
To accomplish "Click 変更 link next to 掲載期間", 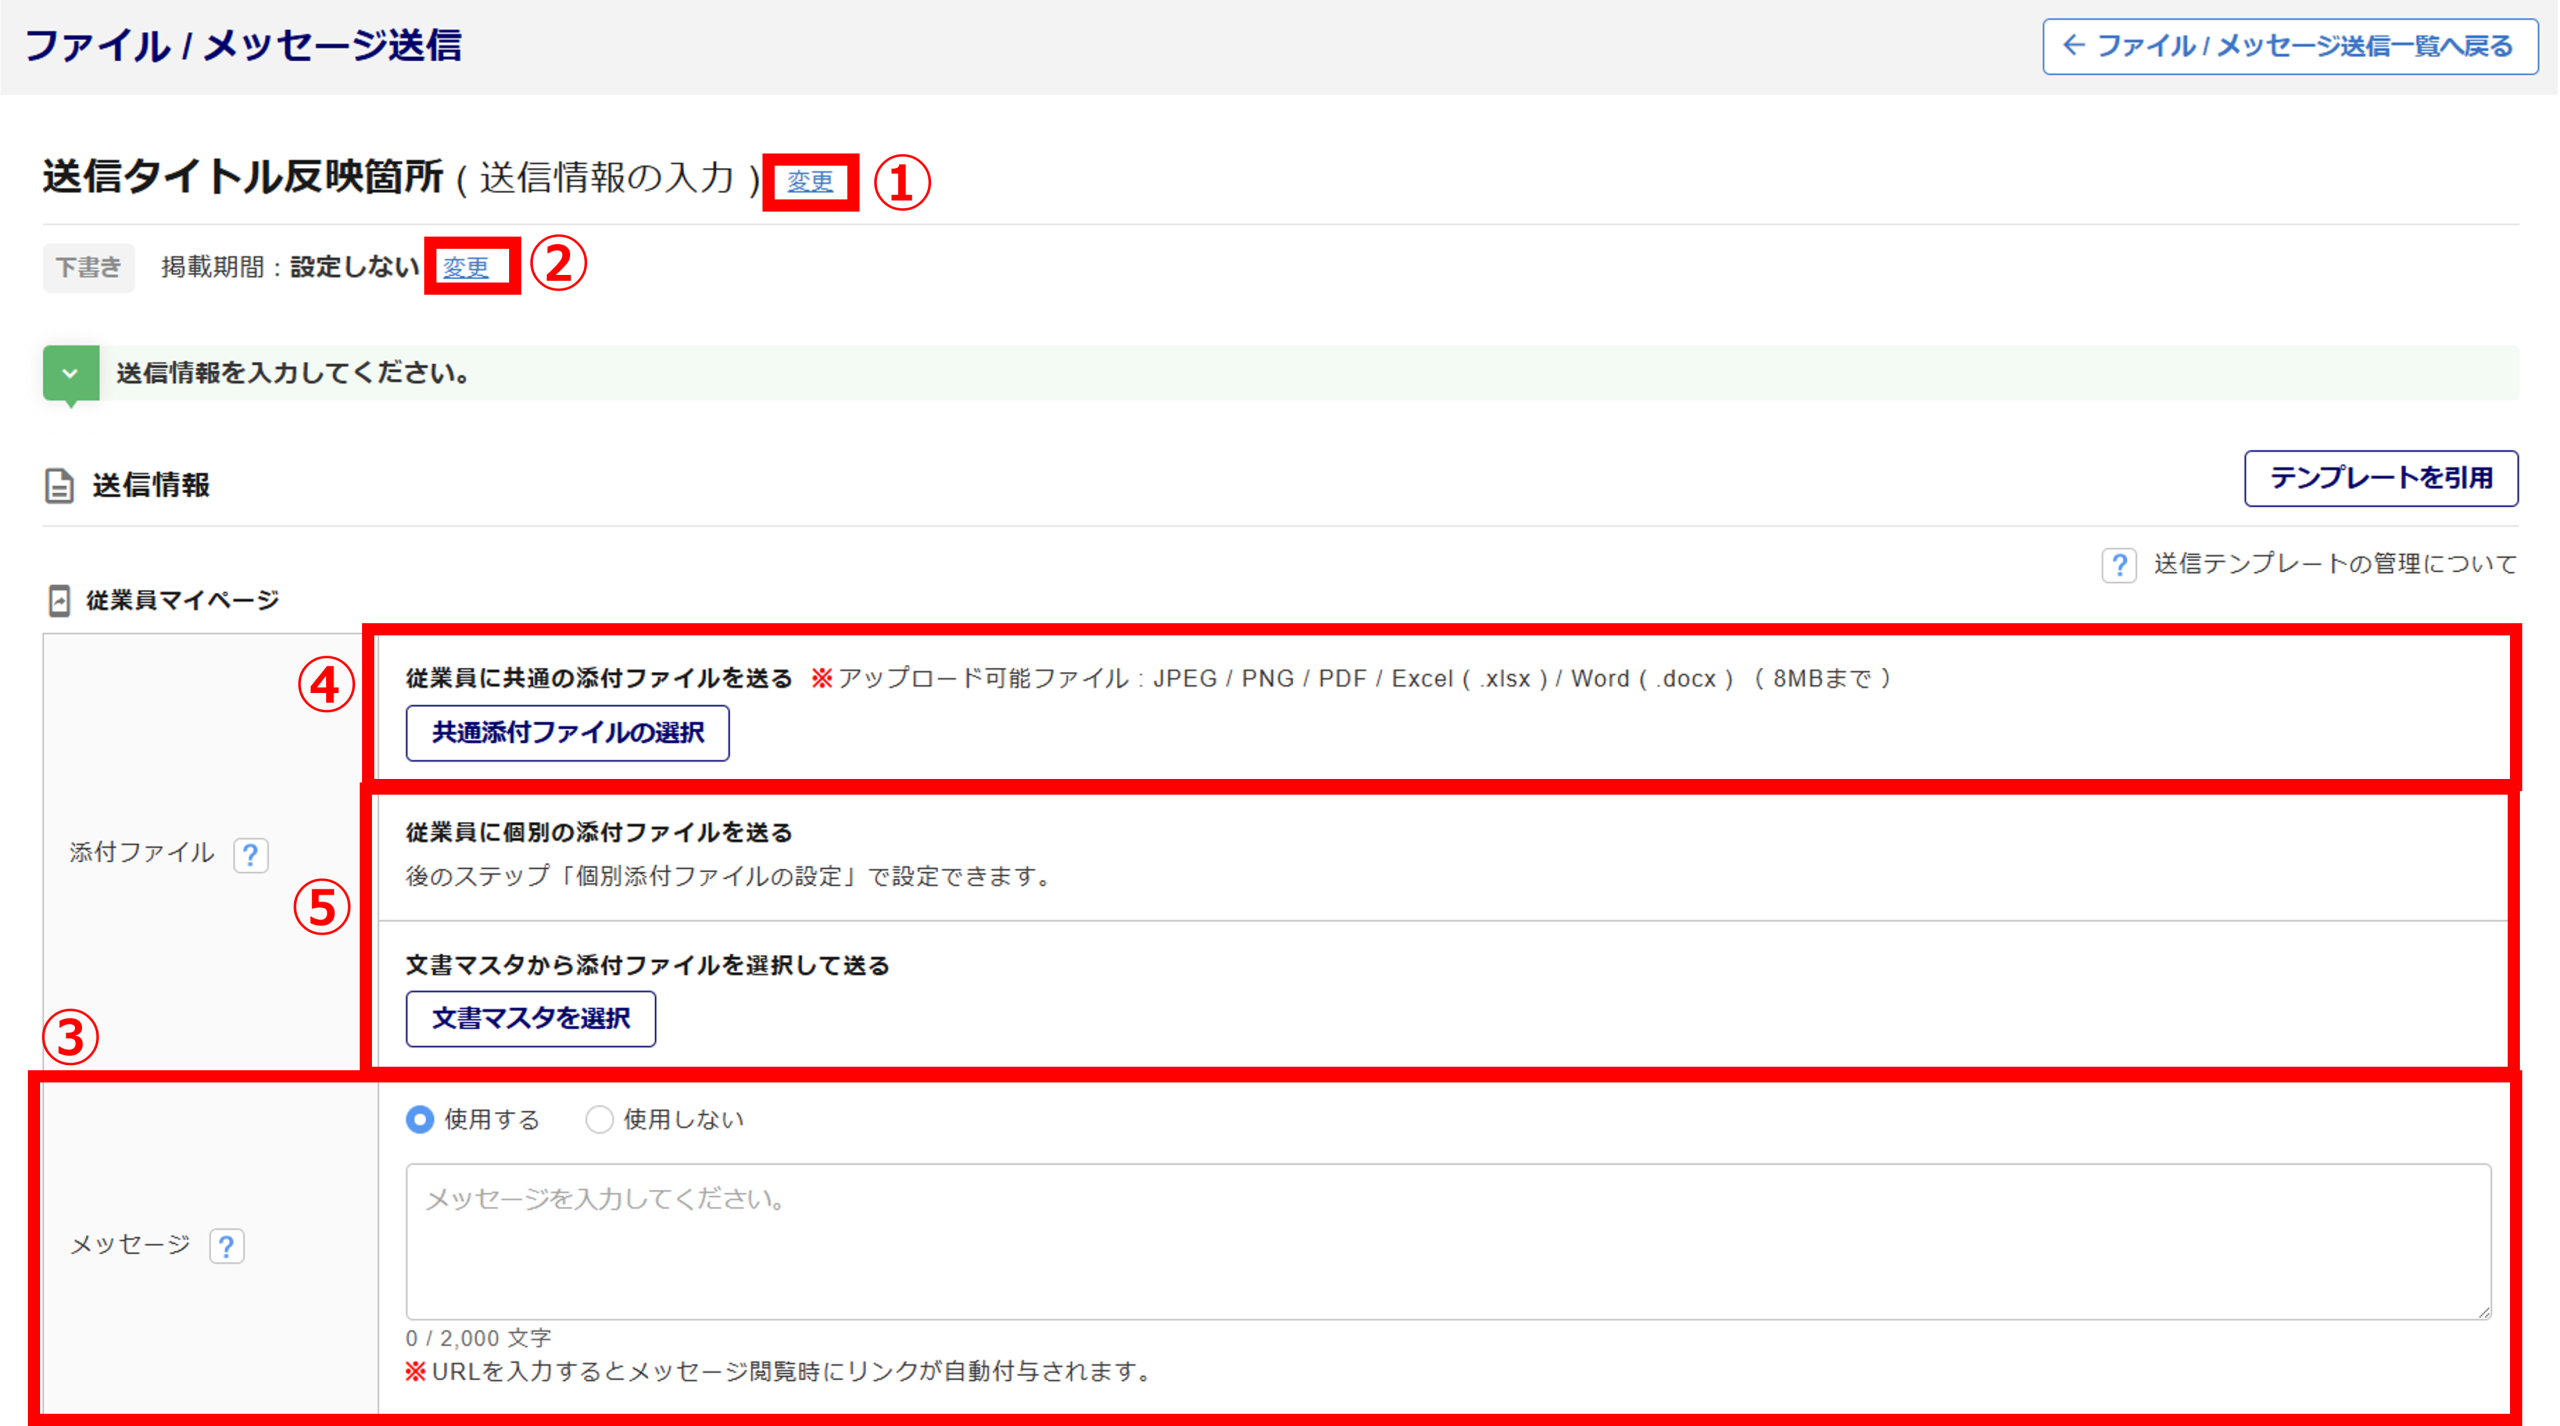I will [466, 267].
